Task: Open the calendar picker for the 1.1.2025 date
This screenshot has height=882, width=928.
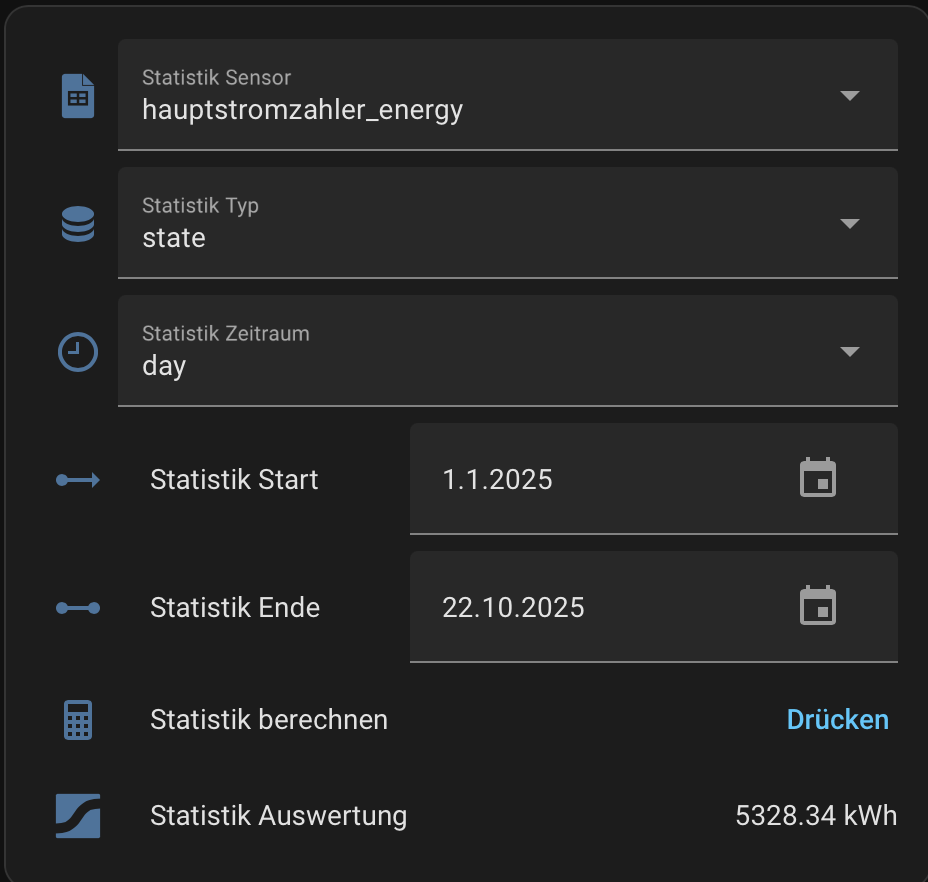Action: [x=818, y=478]
